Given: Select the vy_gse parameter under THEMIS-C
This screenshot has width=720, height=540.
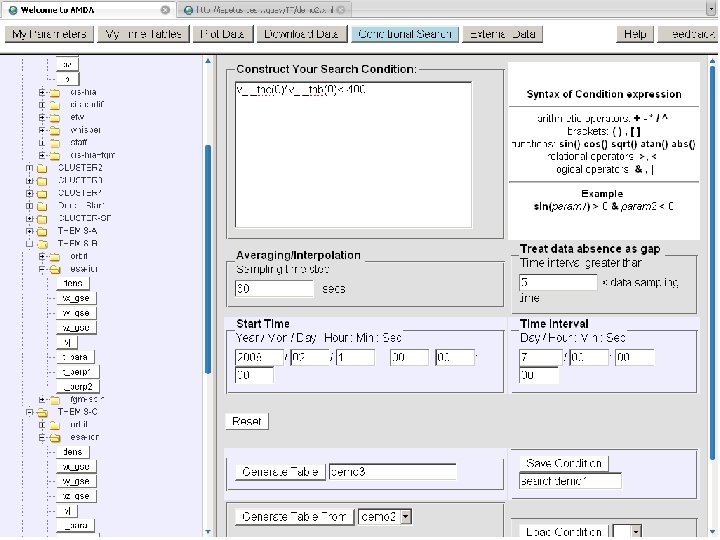Looking at the screenshot, I should 77,482.
